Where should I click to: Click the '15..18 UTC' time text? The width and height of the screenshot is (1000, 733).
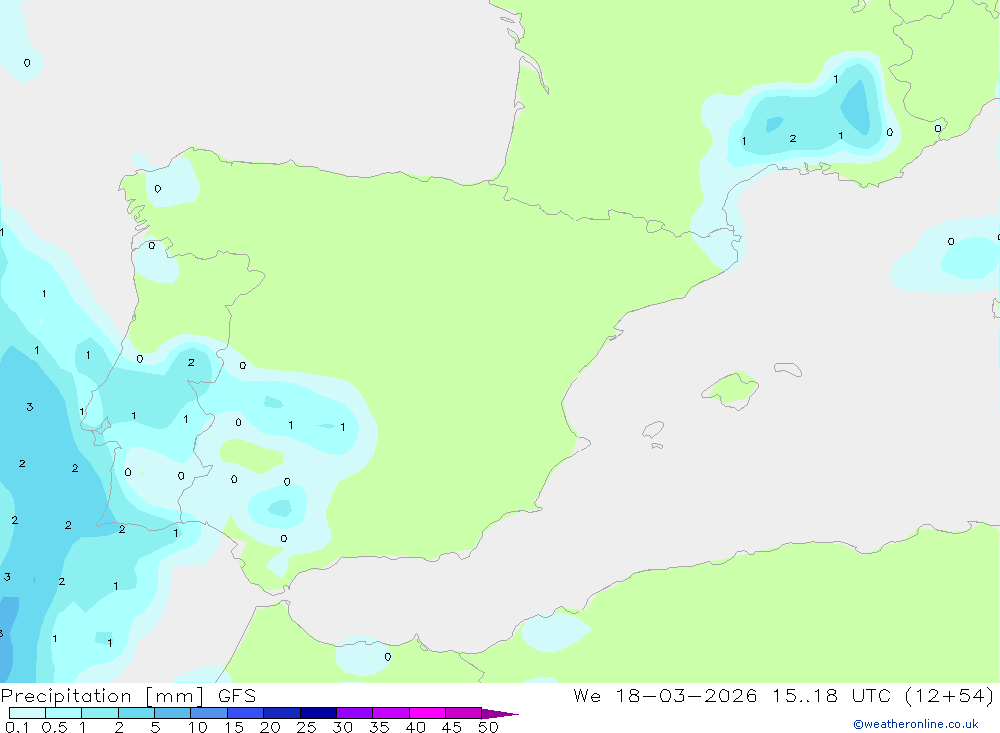pos(831,695)
